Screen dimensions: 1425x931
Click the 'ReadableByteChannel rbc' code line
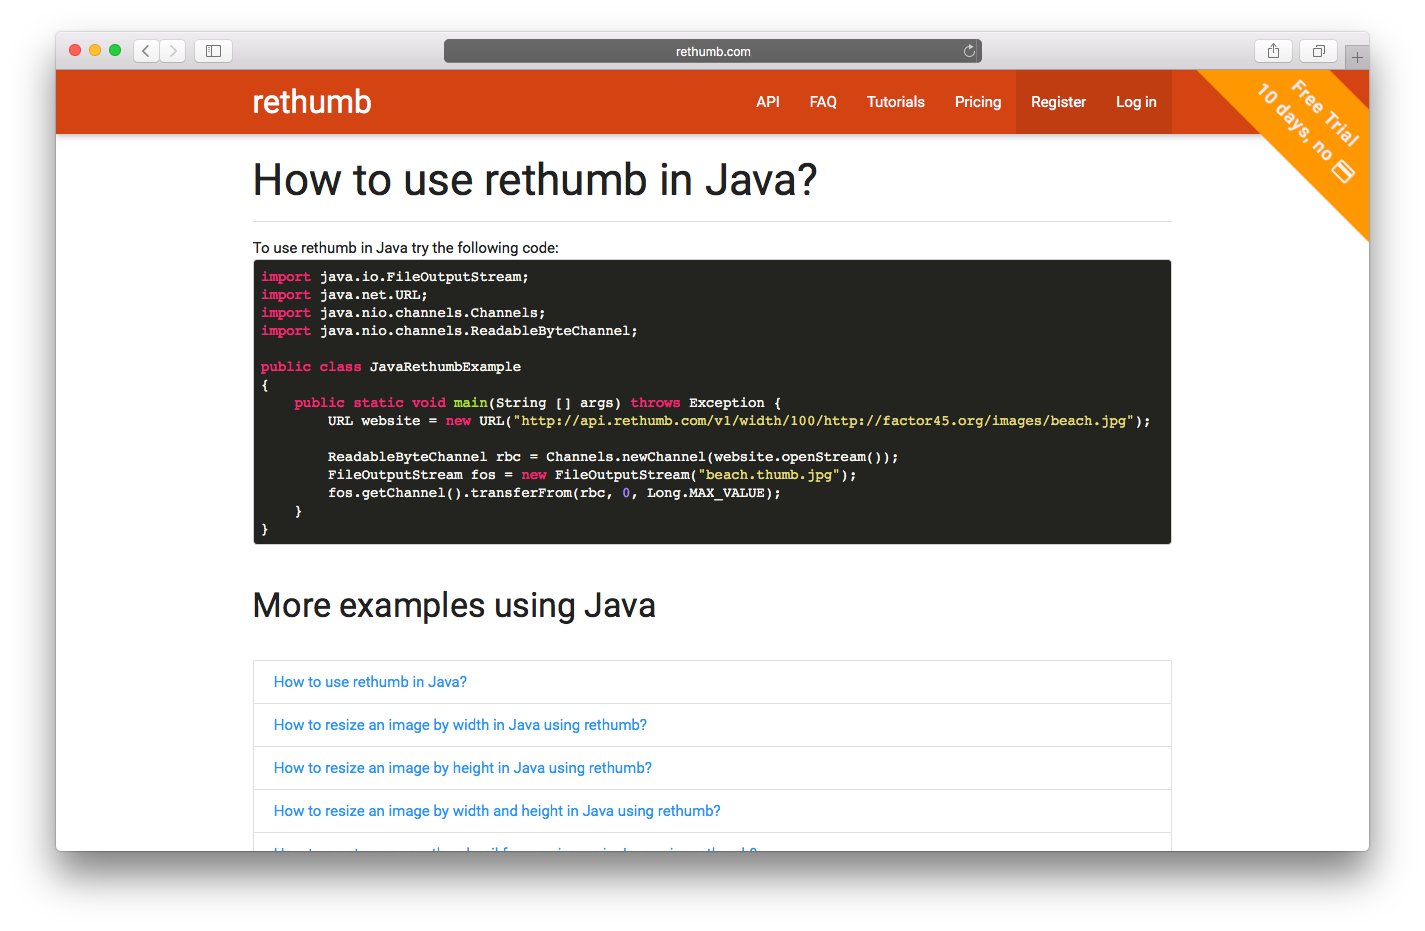pyautogui.click(x=613, y=457)
